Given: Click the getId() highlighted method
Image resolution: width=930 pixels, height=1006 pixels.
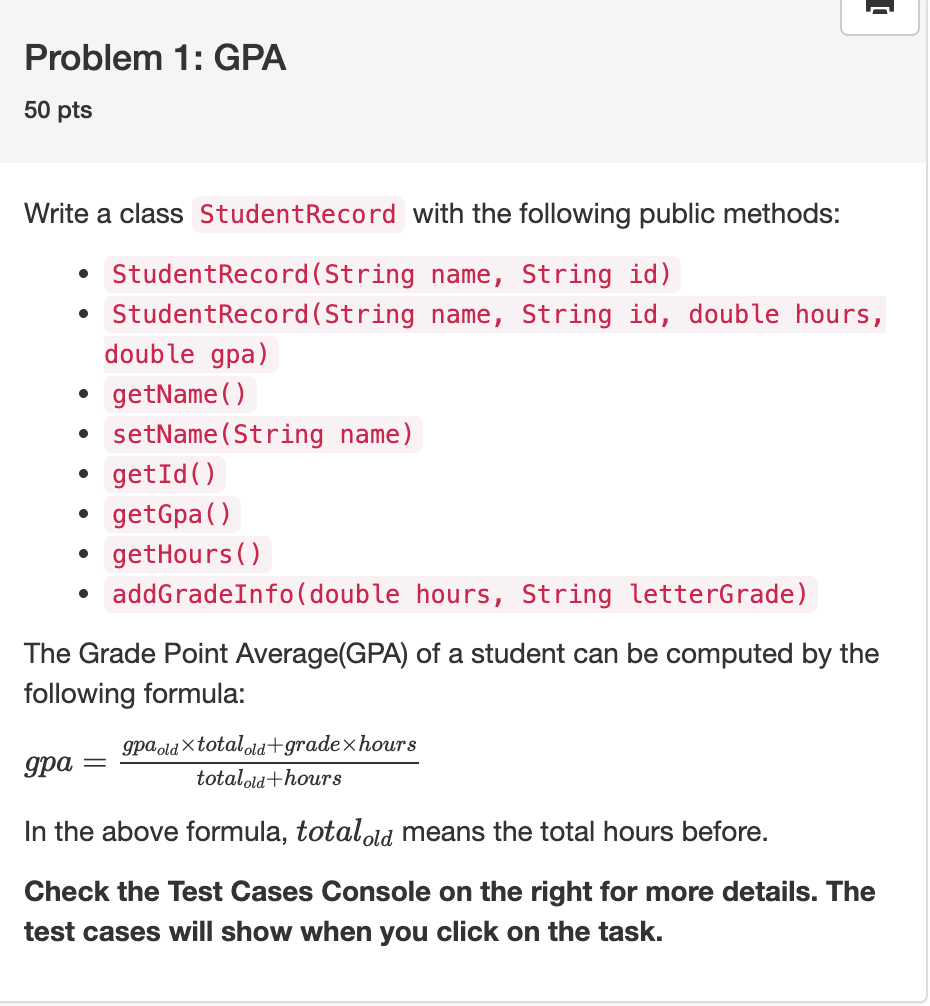Looking at the screenshot, I should point(164,474).
